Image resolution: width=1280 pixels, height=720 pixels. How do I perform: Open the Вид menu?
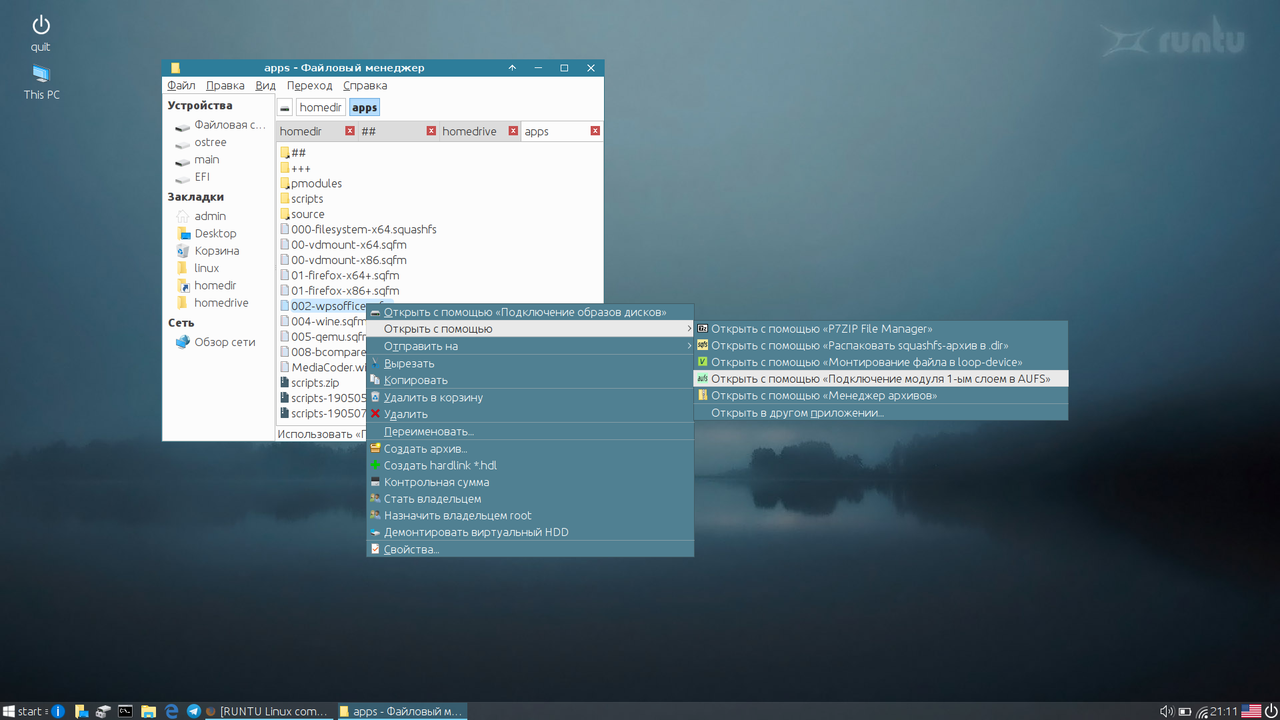(265, 86)
